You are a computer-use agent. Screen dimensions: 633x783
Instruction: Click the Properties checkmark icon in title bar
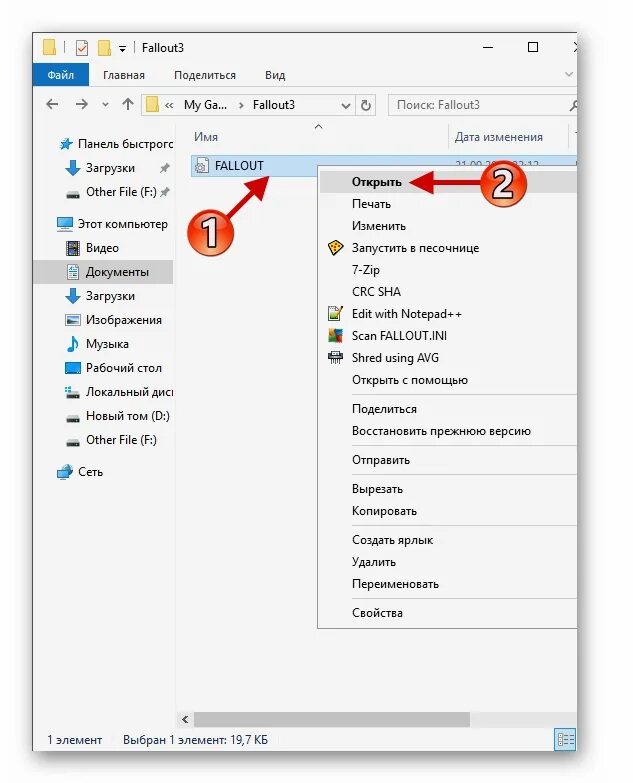click(81, 48)
